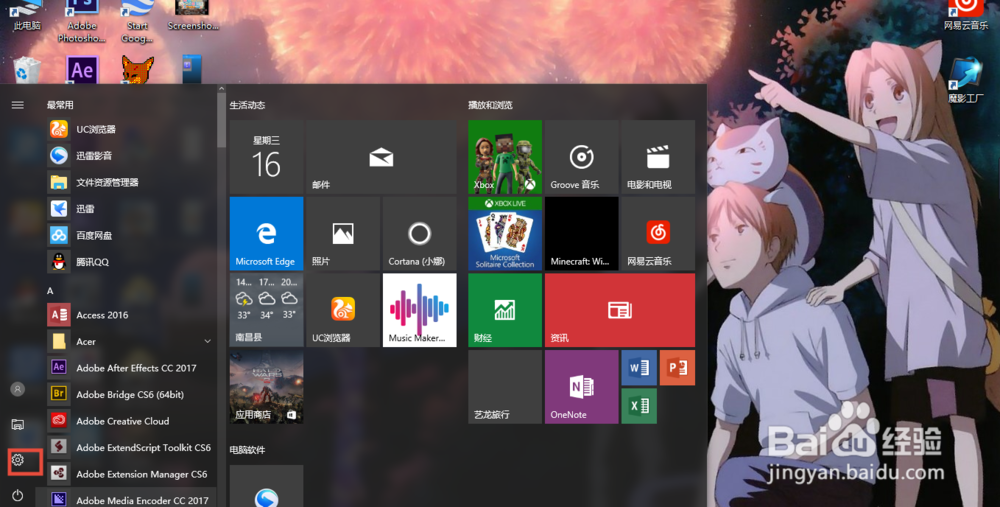Open the 邮件 mail tile
The width and height of the screenshot is (1000, 507).
coord(381,157)
